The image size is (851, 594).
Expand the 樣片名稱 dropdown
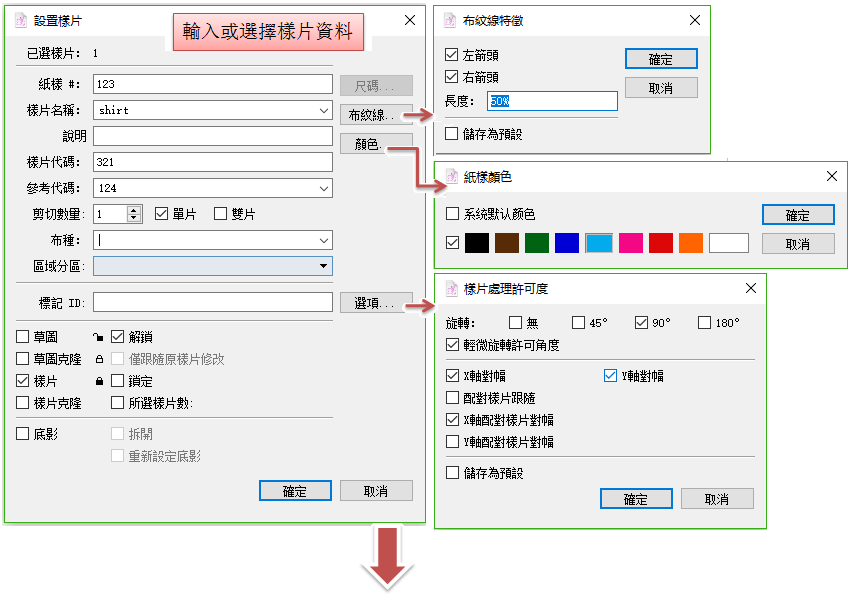(323, 110)
